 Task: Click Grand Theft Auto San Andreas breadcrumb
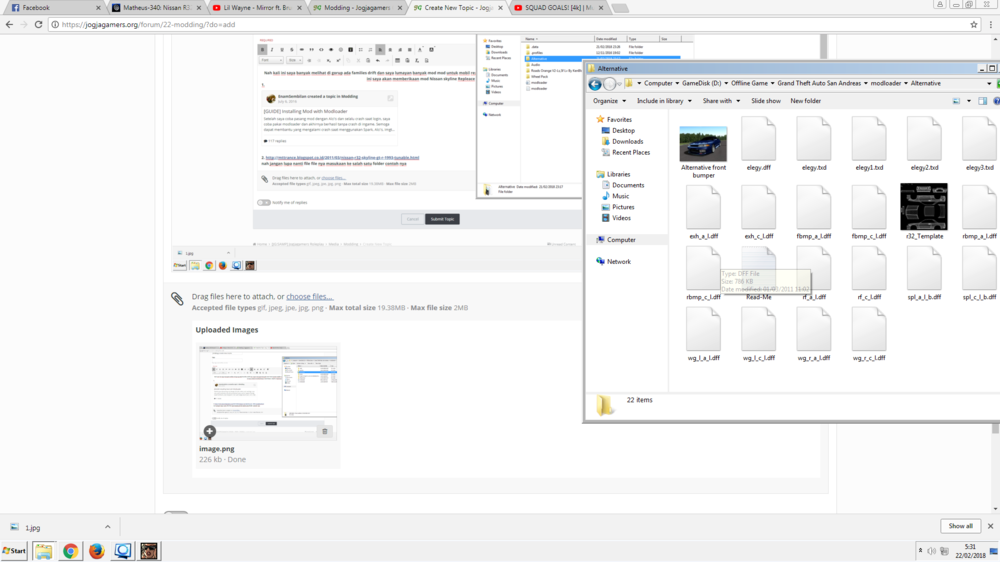click(819, 84)
